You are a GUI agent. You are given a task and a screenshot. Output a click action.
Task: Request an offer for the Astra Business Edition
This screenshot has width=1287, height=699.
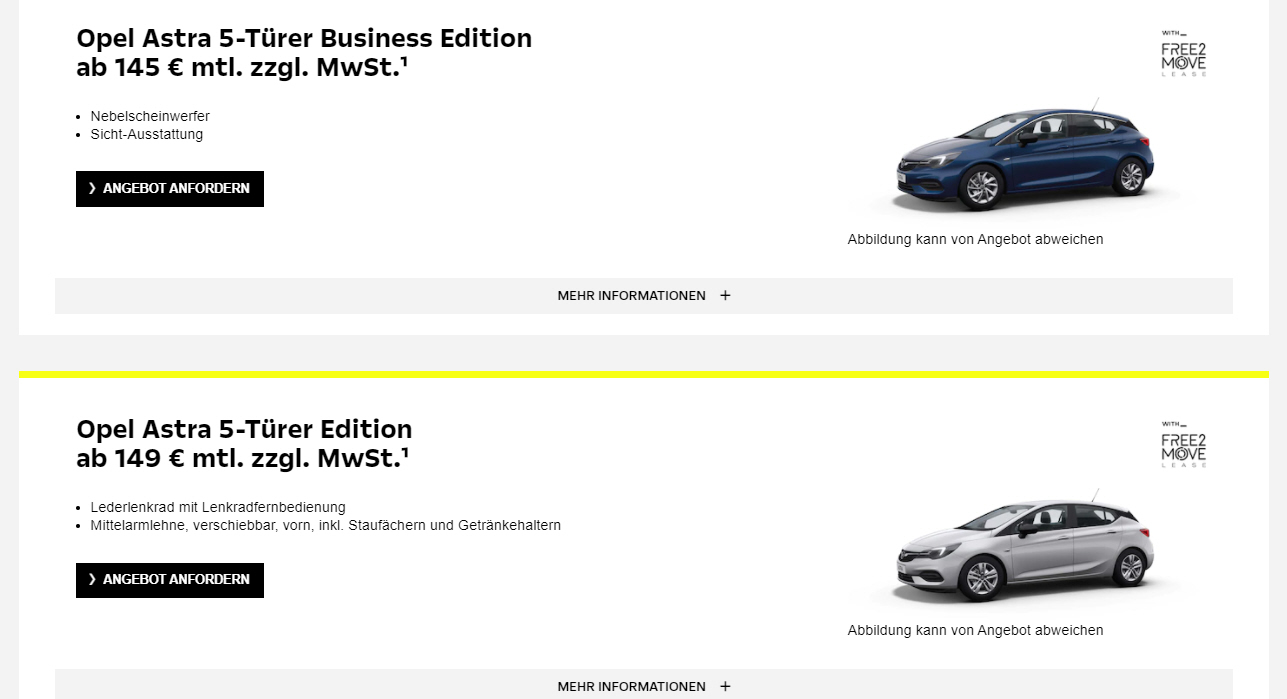[170, 189]
